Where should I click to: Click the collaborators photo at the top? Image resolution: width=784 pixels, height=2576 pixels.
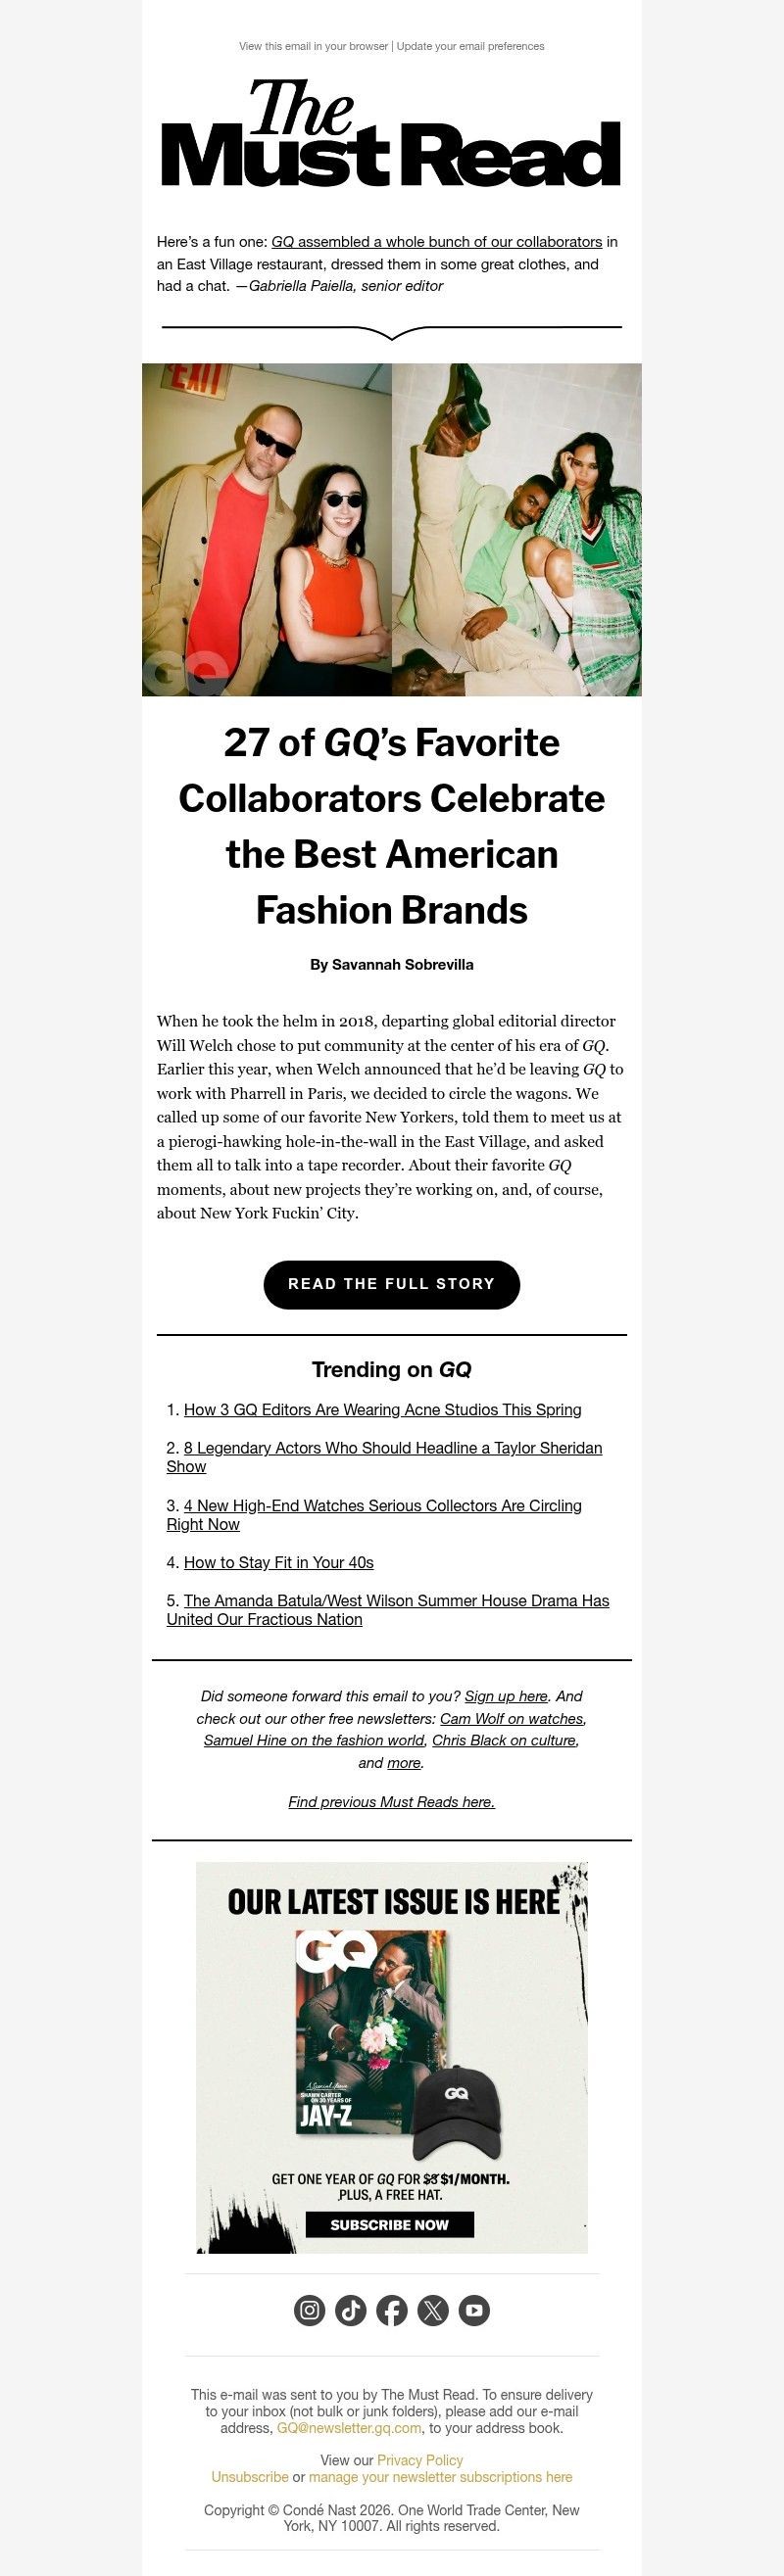click(390, 528)
